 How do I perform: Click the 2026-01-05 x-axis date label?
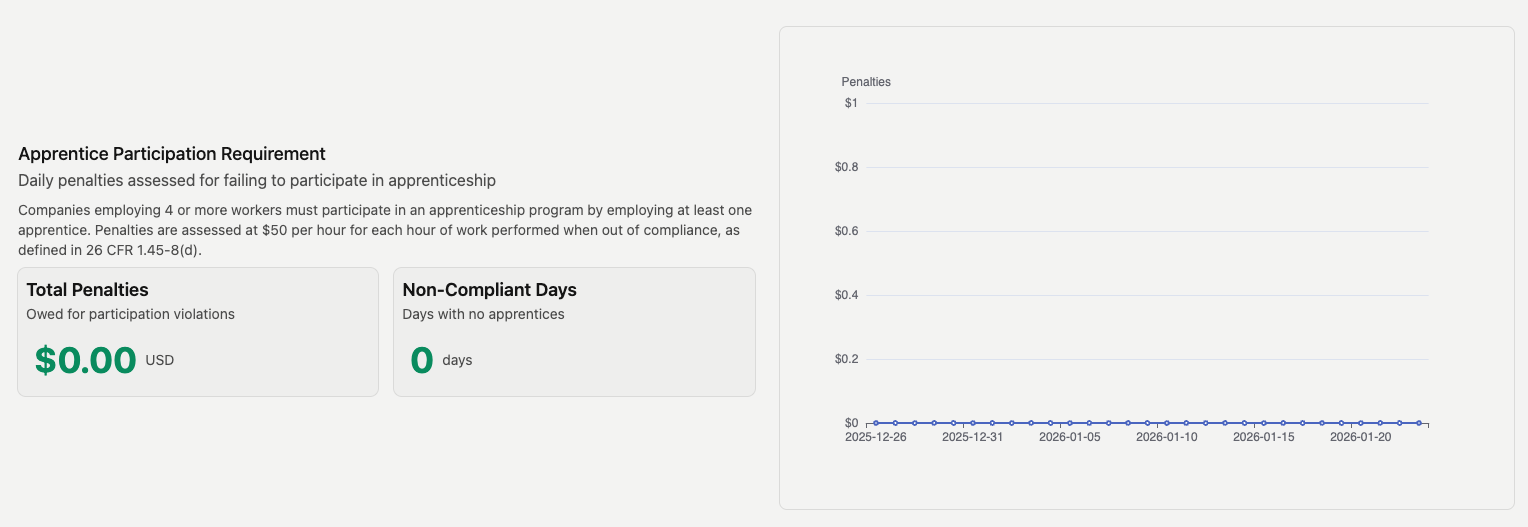[x=1070, y=437]
